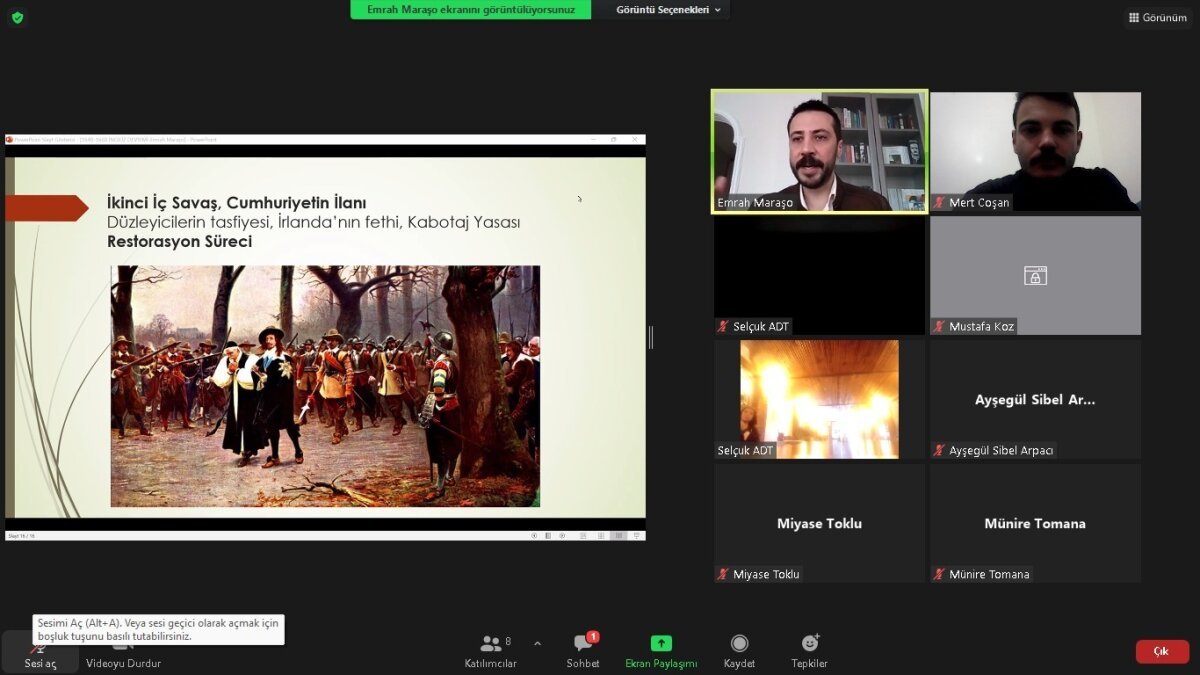The image size is (1200, 675).
Task: Click the lock icon on Mustafa Koz tile
Action: point(1035,275)
